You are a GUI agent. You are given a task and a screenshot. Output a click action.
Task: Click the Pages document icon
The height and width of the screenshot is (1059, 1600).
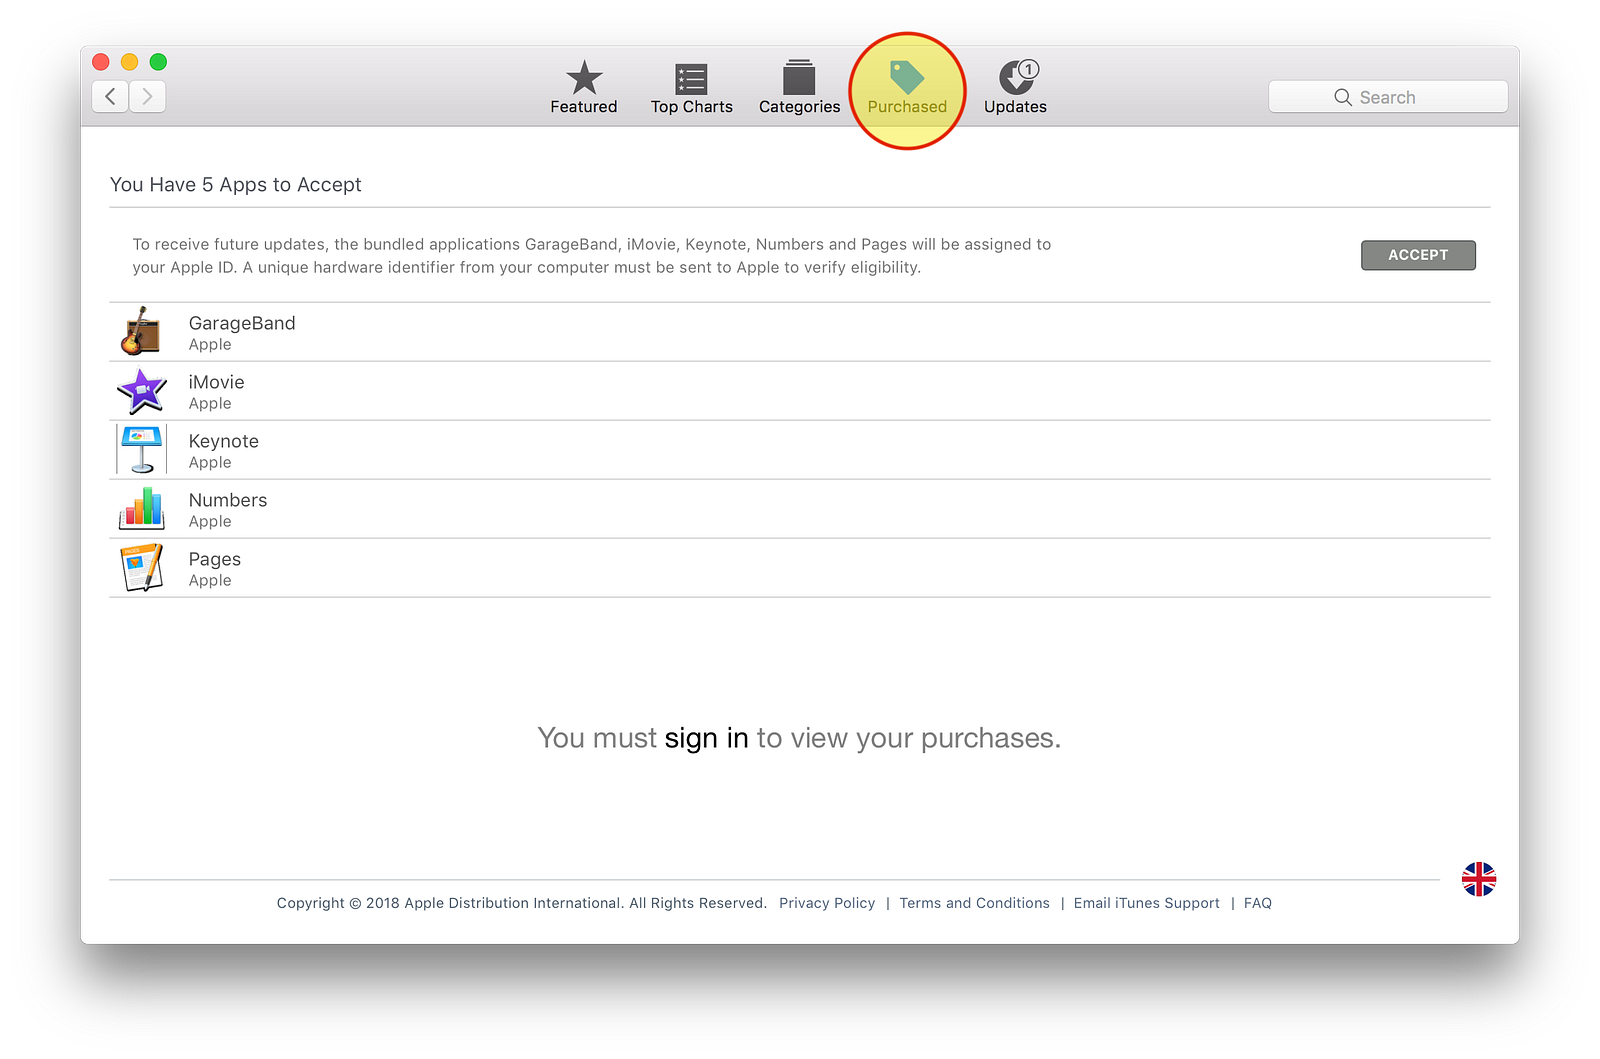point(141,568)
